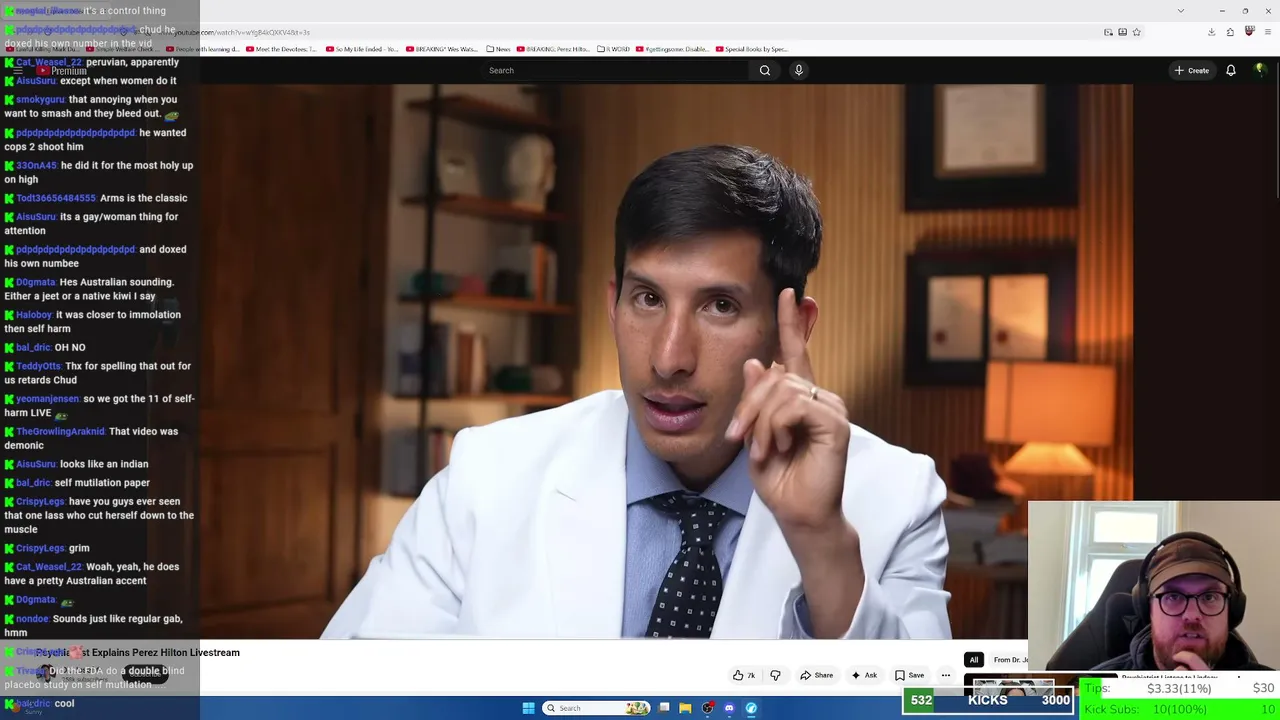Screen dimensions: 1280x720
Task: Click chat username 'yeomanjensen'
Action: pos(47,399)
